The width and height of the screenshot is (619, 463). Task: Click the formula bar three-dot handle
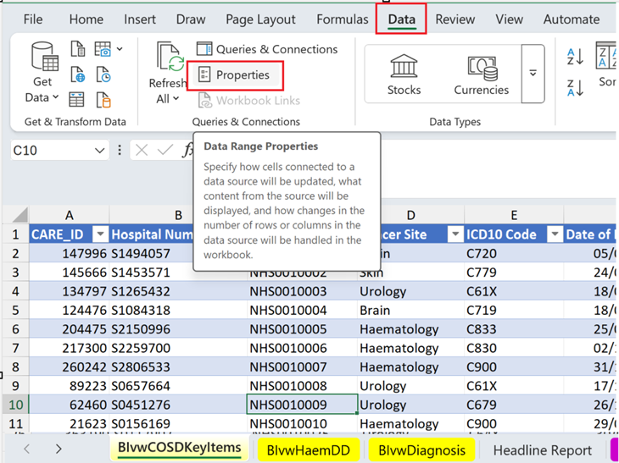[x=119, y=150]
